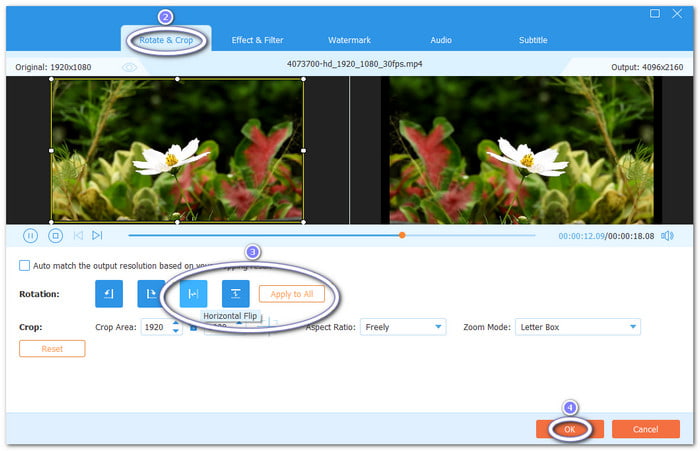Stop the video playback
The width and height of the screenshot is (700, 451).
tap(55, 235)
